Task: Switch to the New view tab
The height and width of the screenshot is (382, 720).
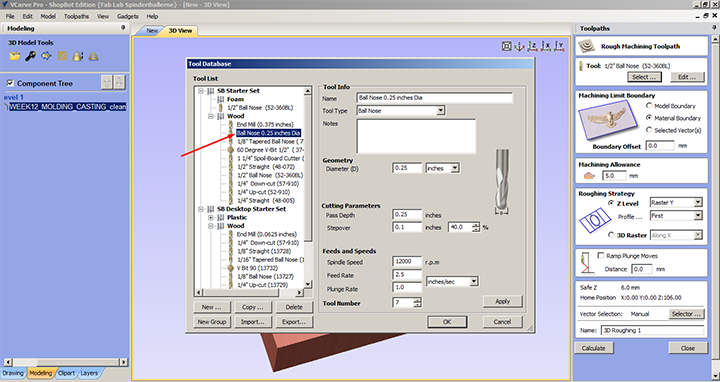Action: pos(152,31)
